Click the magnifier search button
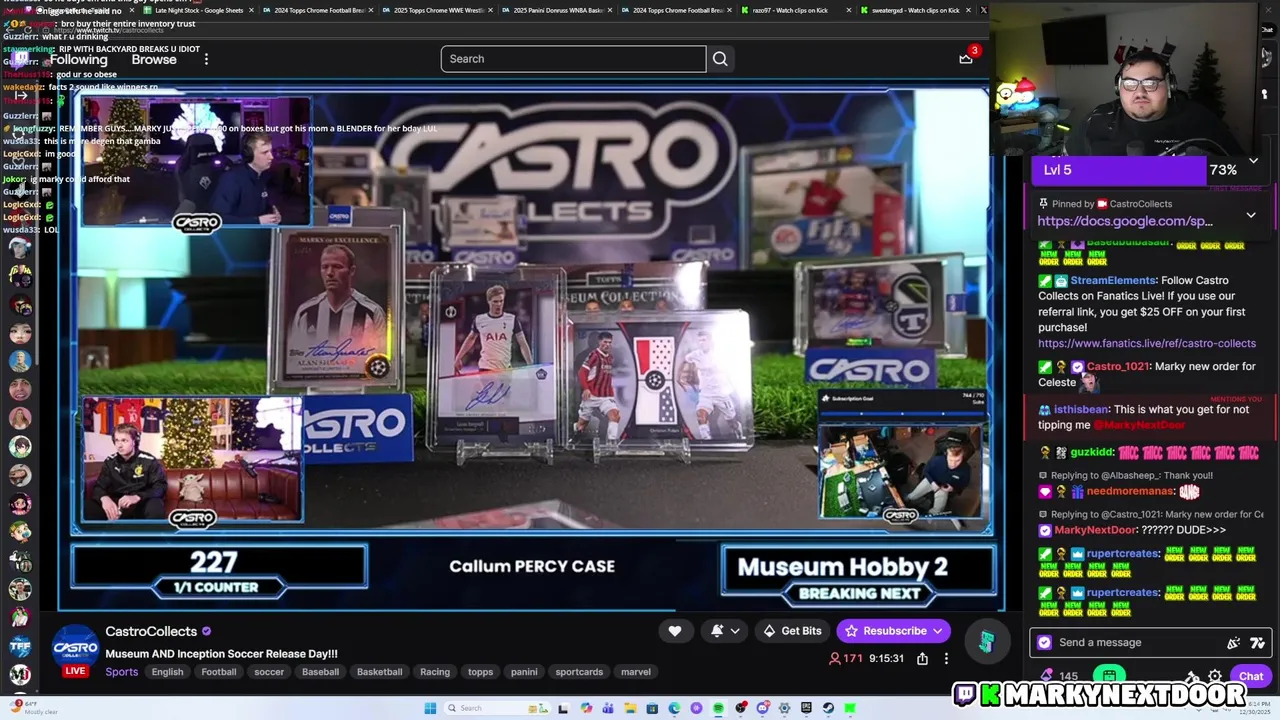This screenshot has height=720, width=1280. [720, 59]
